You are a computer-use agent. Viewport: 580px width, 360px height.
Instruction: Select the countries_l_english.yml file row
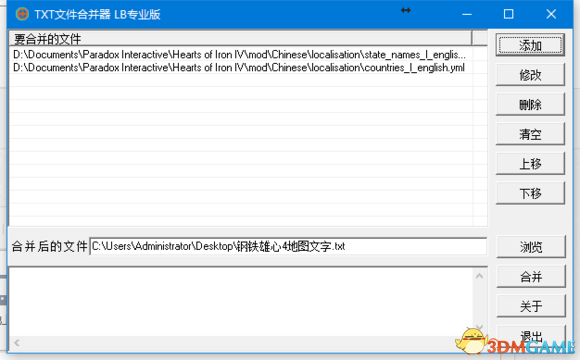pos(240,67)
